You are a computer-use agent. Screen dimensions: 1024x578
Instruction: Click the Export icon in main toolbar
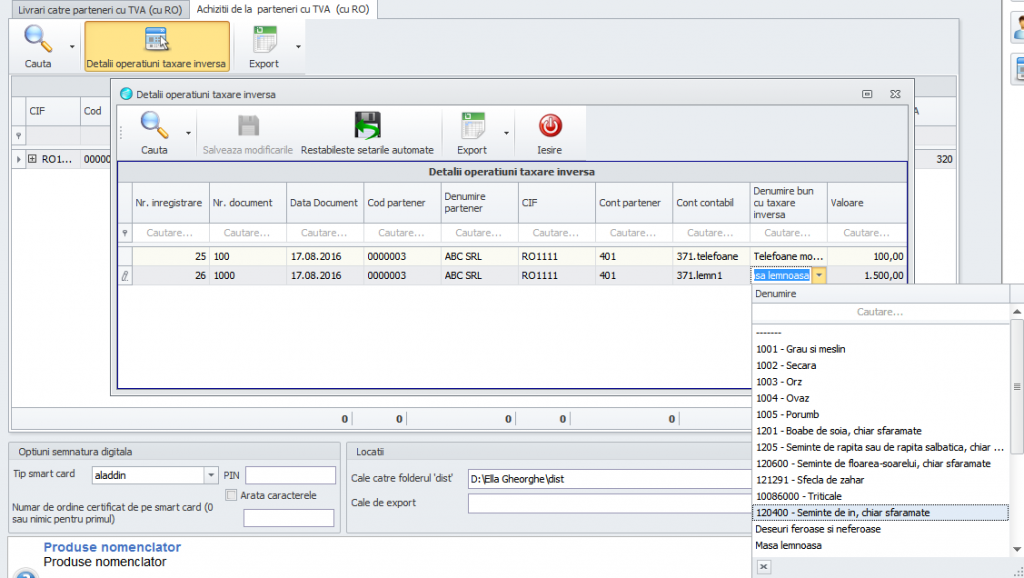point(264,39)
